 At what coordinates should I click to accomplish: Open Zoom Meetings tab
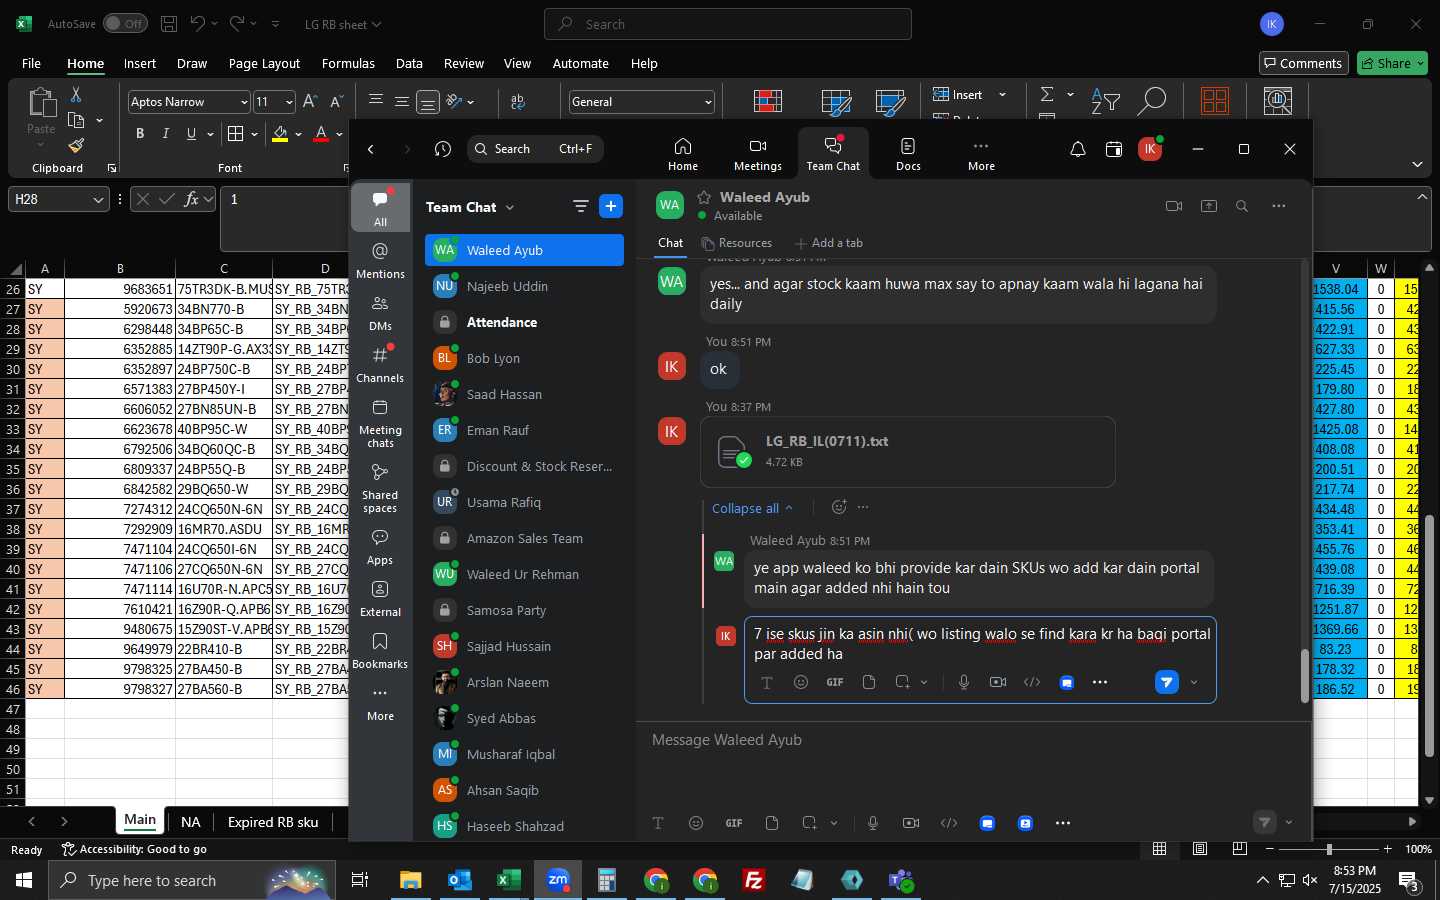[x=757, y=153]
